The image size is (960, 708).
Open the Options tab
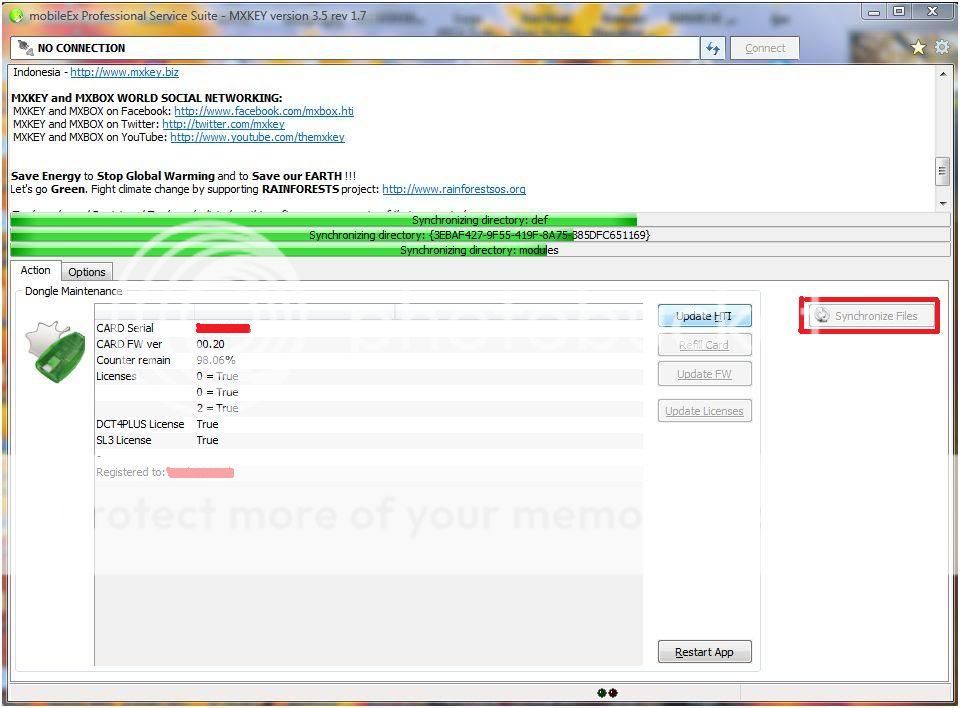pos(86,272)
